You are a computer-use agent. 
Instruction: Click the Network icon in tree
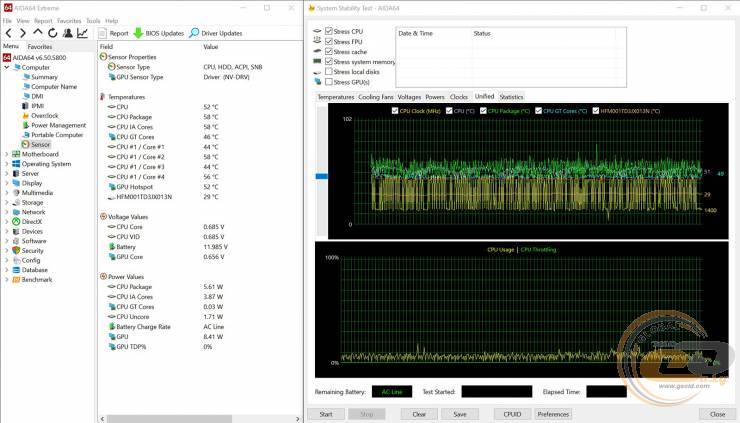pyautogui.click(x=16, y=212)
